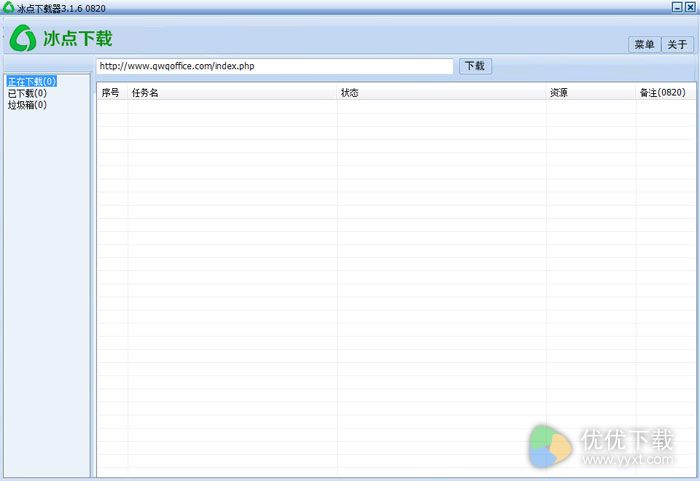This screenshot has height=481, width=700.
Task: Sort by the 序号 column header
Action: click(112, 92)
